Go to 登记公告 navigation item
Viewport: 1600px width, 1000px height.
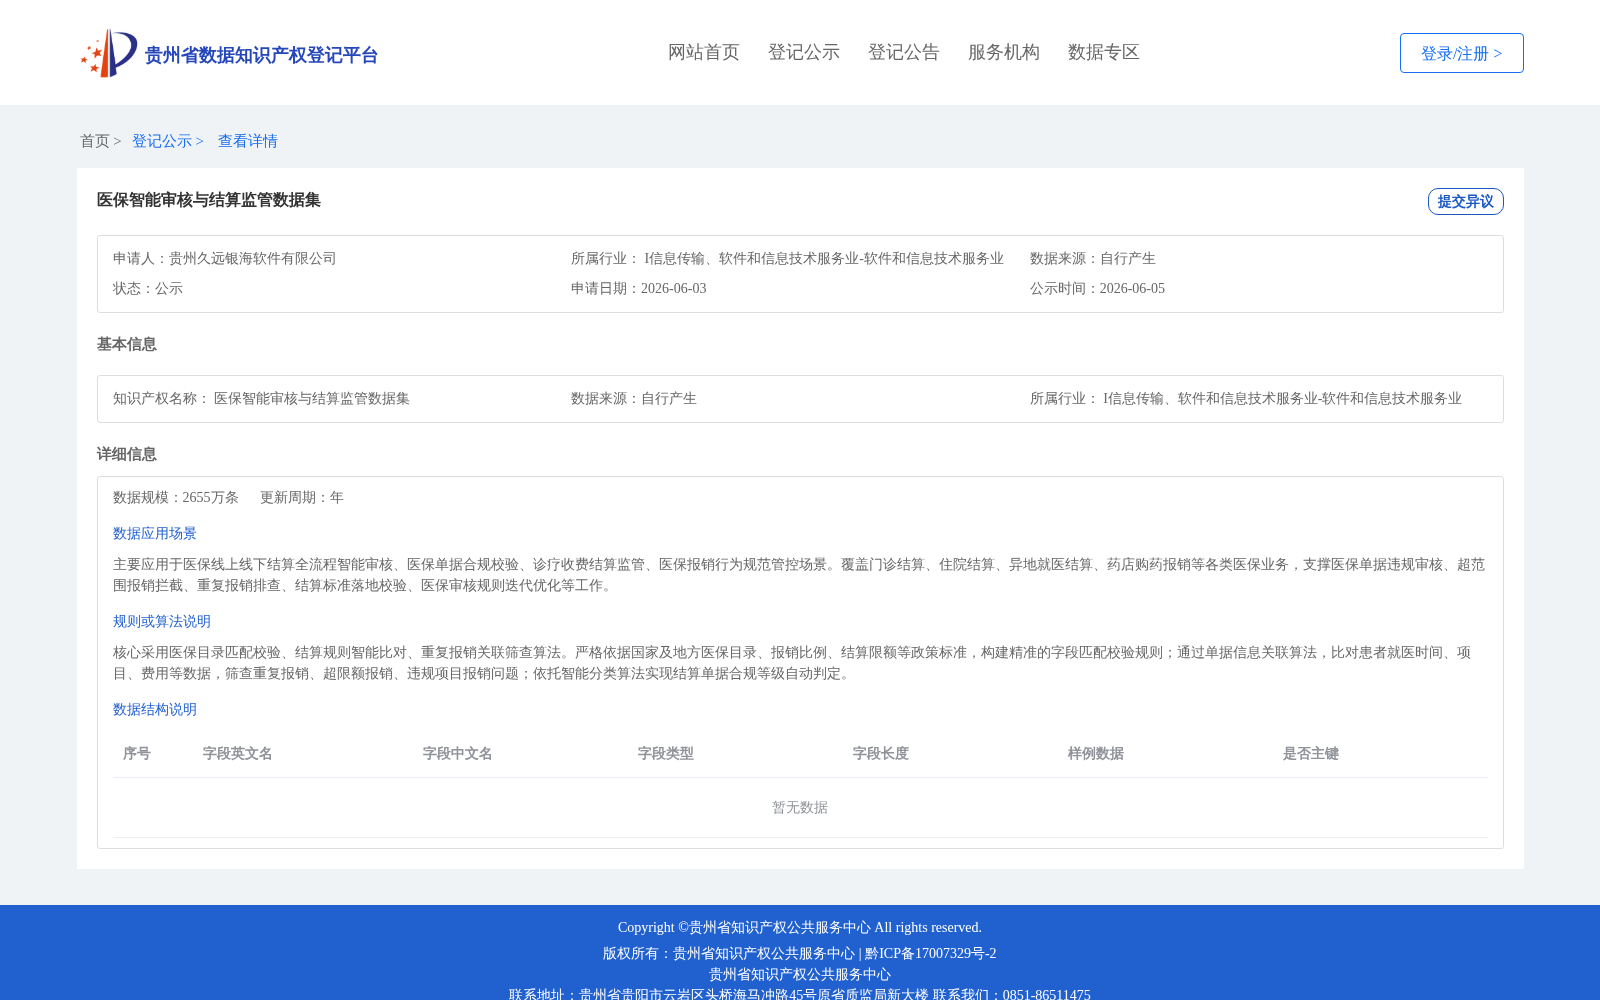point(904,52)
